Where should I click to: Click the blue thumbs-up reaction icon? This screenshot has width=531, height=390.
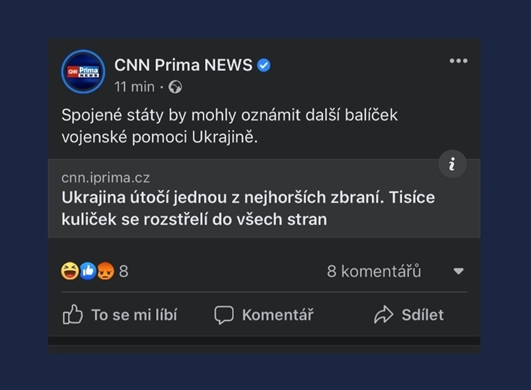88,271
